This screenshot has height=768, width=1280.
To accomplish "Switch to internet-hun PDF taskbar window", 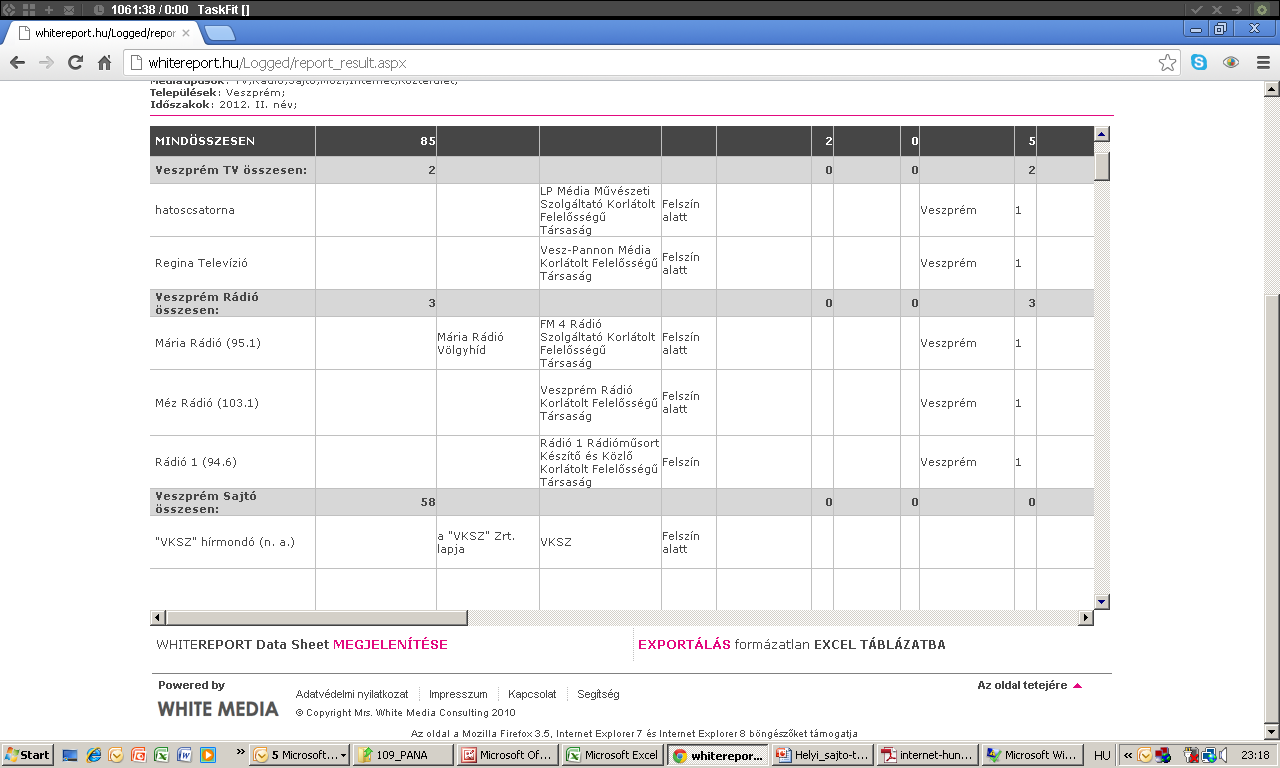I will click(x=929, y=755).
